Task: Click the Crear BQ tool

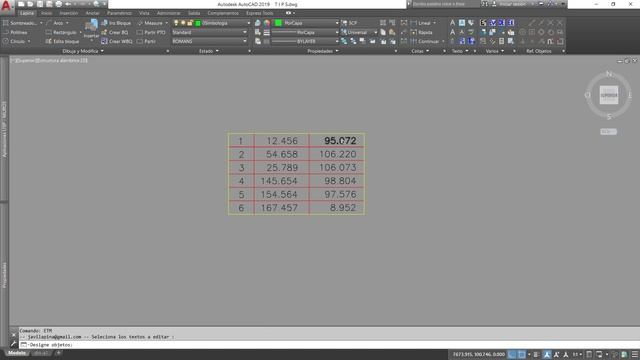Action: [x=115, y=32]
